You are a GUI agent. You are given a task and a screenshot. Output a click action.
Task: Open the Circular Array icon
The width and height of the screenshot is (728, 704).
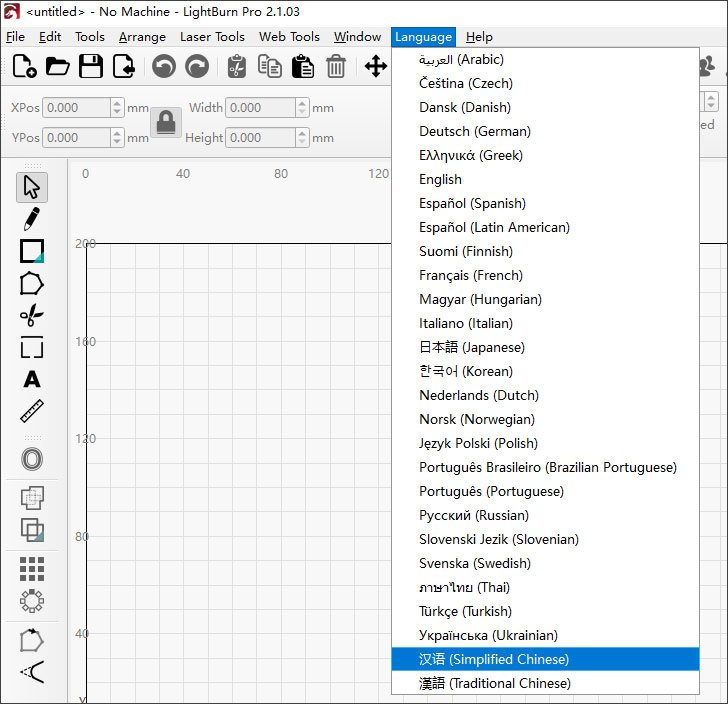pos(32,601)
